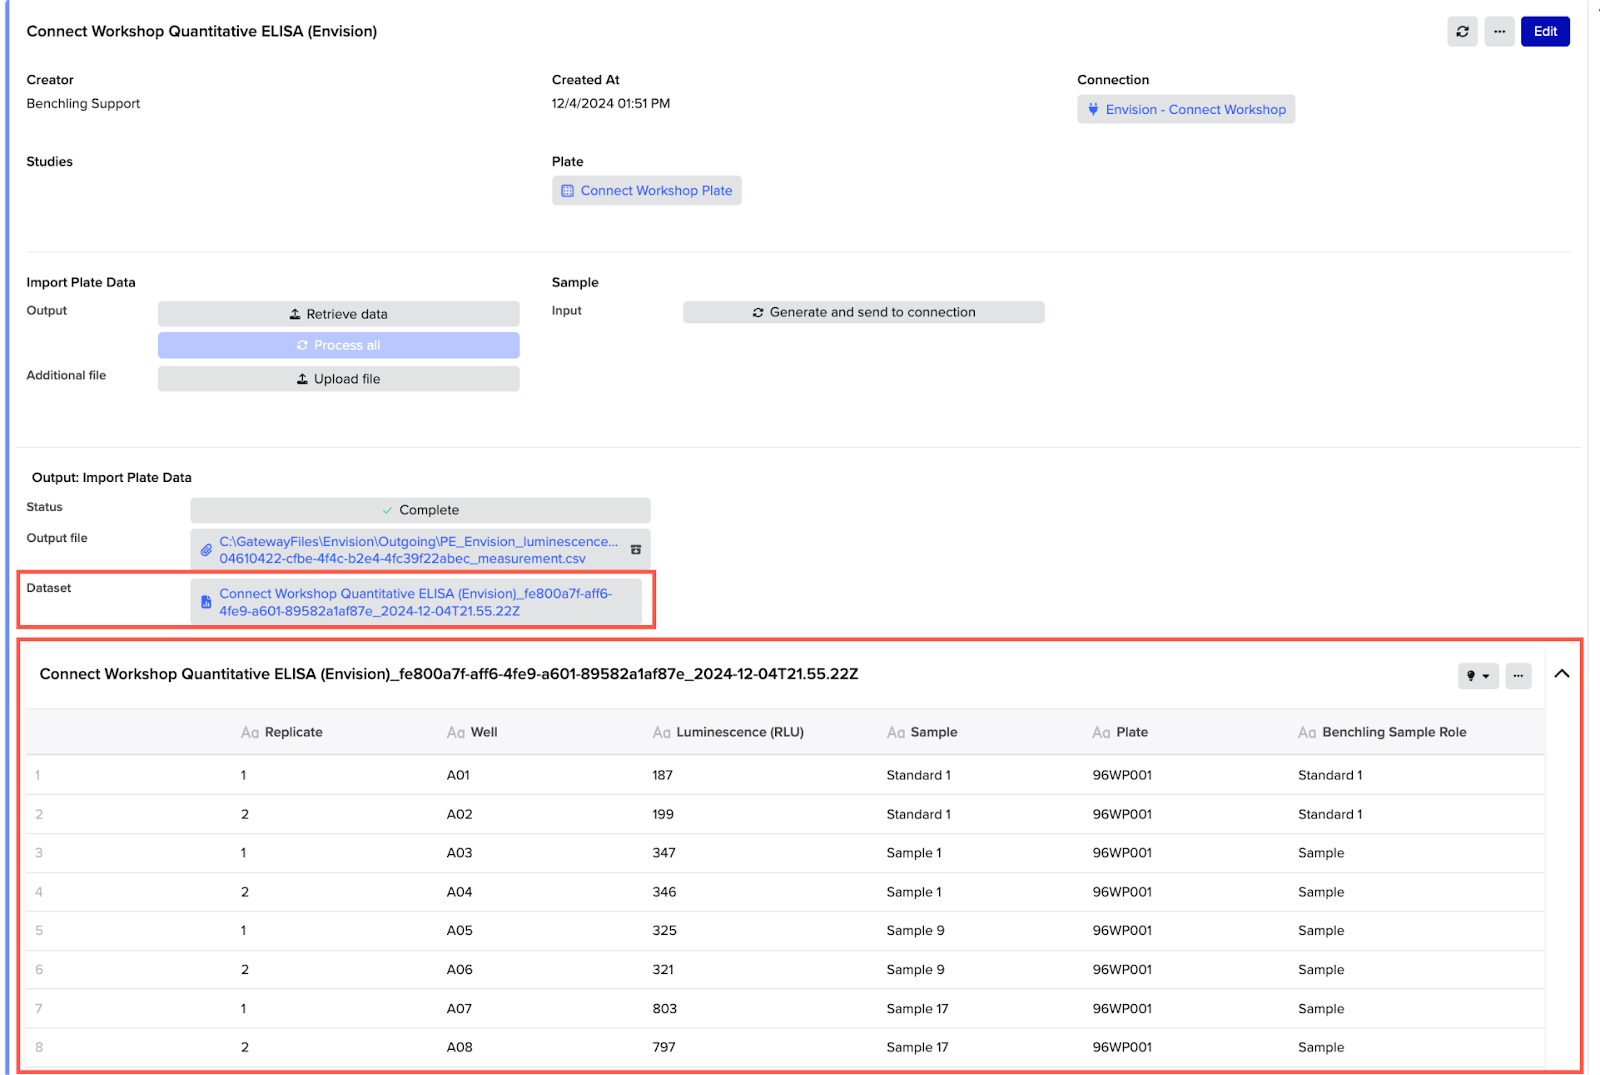This screenshot has height=1075, width=1600.
Task: Click luminescence value 321
Action: (x=663, y=969)
